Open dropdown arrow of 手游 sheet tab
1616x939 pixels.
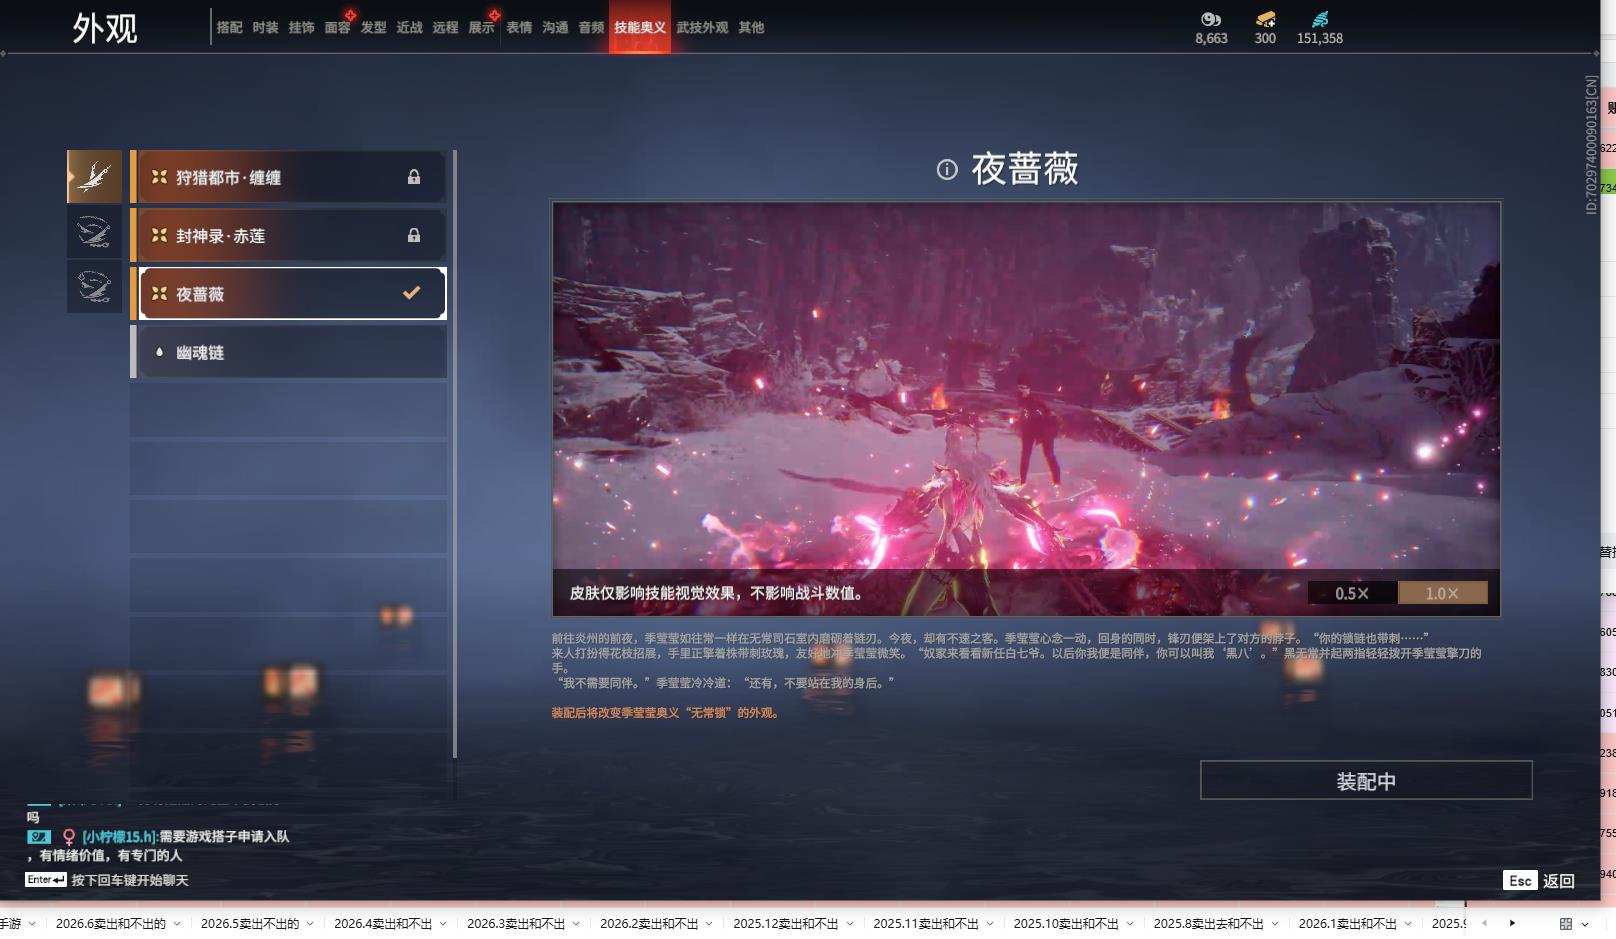coord(32,924)
